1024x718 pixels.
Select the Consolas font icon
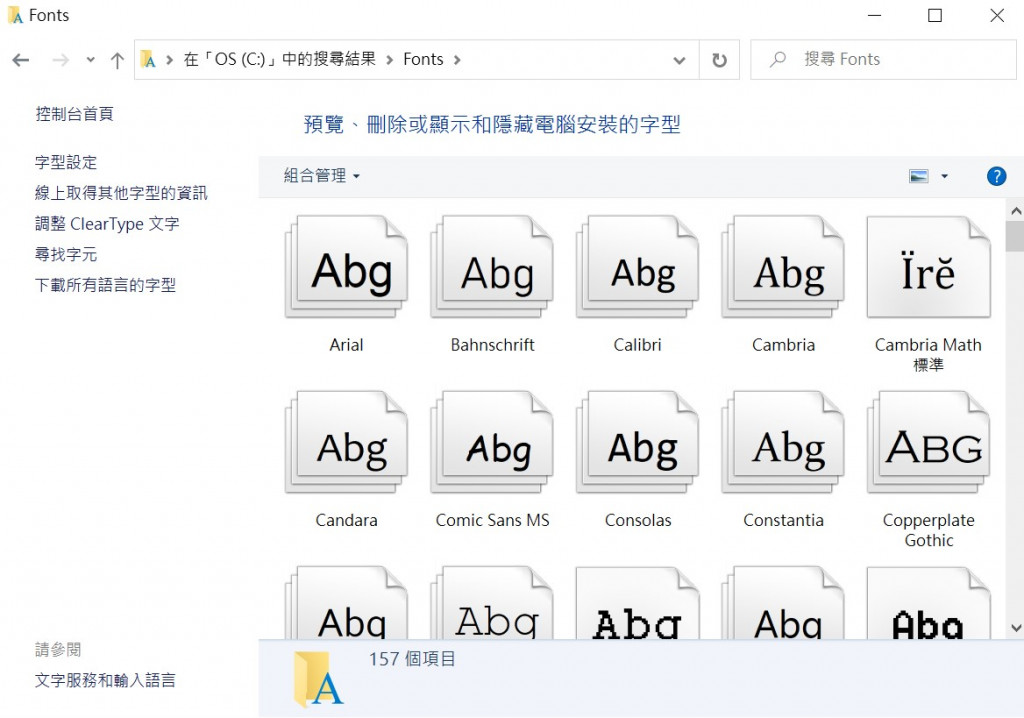637,442
